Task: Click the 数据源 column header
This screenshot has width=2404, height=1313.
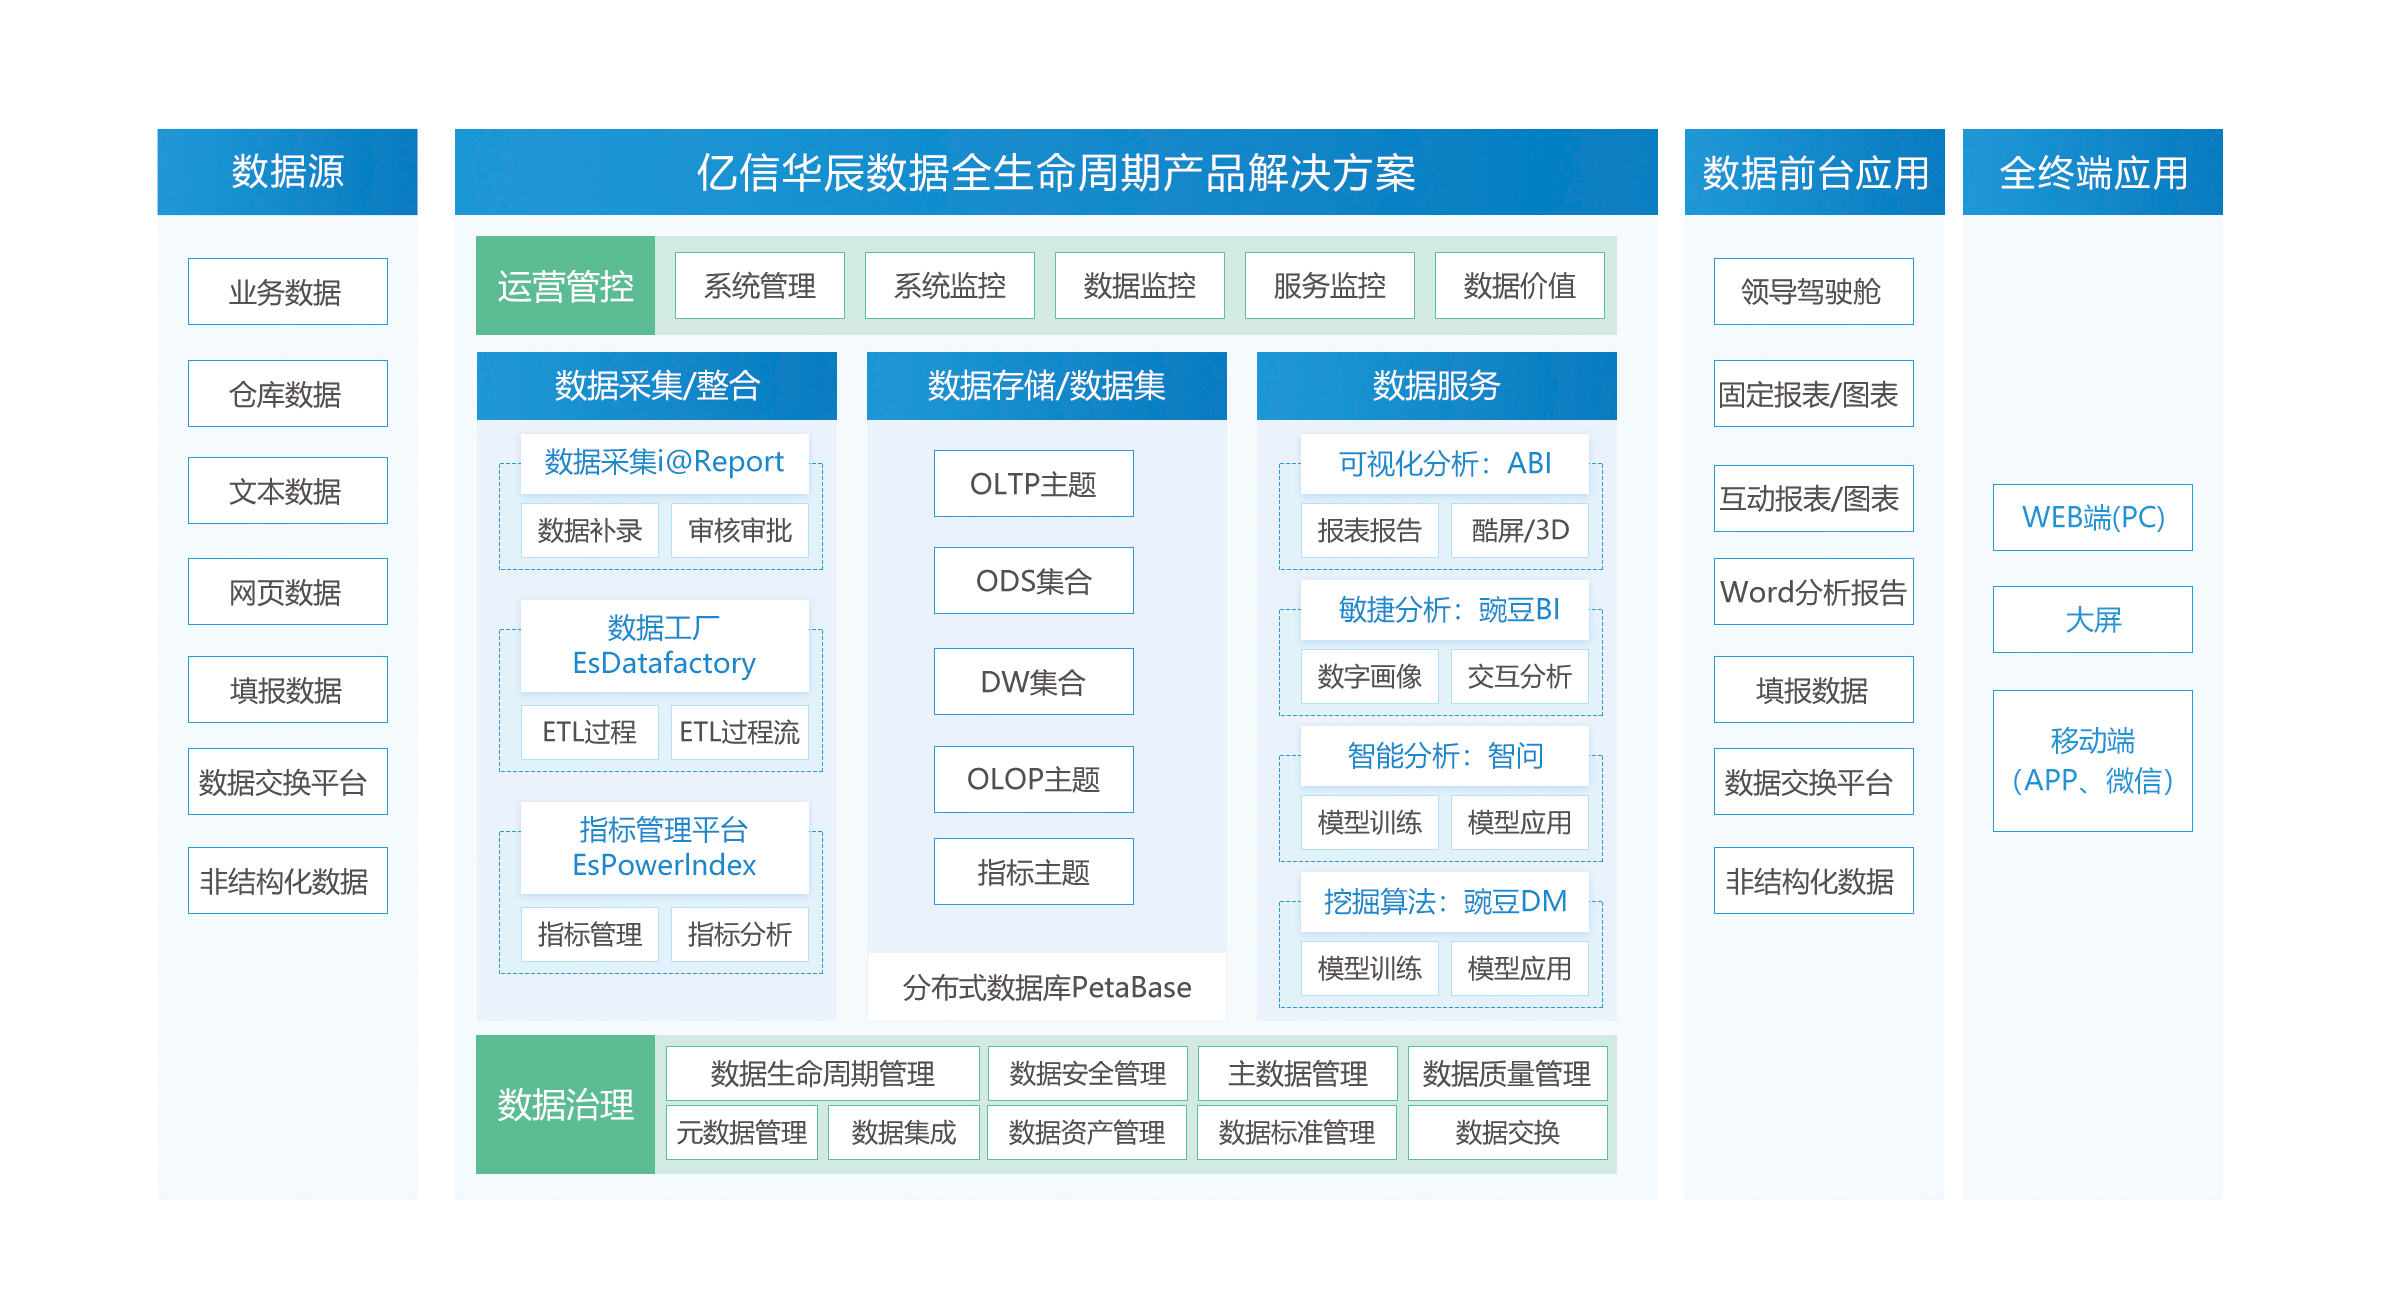Action: tap(287, 172)
